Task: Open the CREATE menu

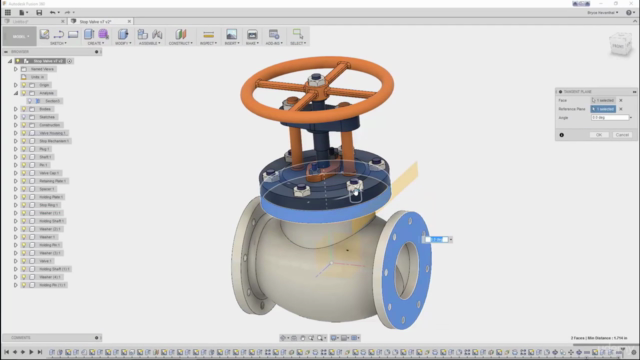Action: (x=96, y=43)
